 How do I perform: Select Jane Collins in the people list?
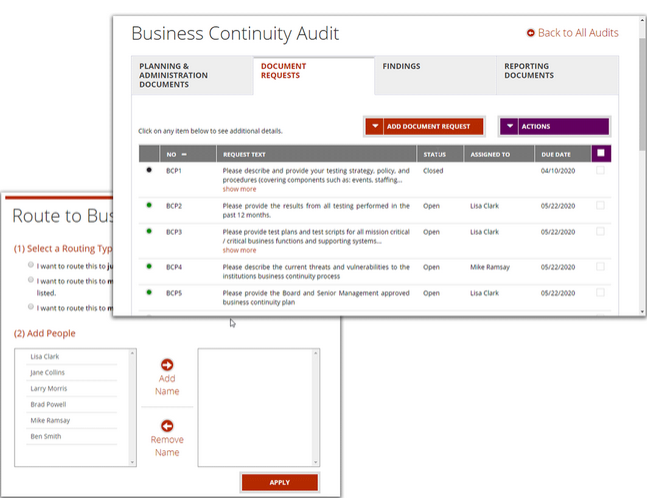pyautogui.click(x=48, y=373)
